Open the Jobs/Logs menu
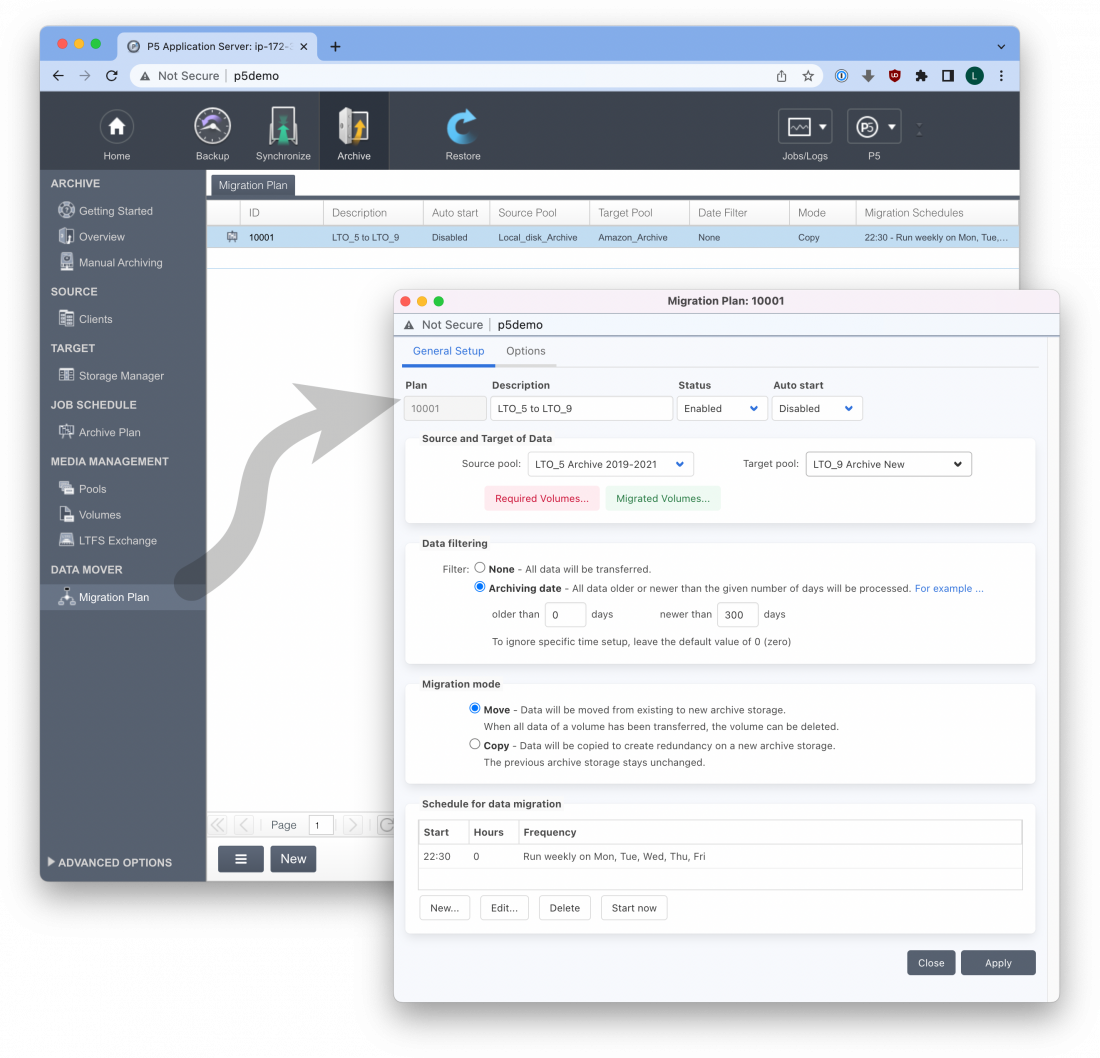Screen dimensions: 1100x1058 click(805, 128)
